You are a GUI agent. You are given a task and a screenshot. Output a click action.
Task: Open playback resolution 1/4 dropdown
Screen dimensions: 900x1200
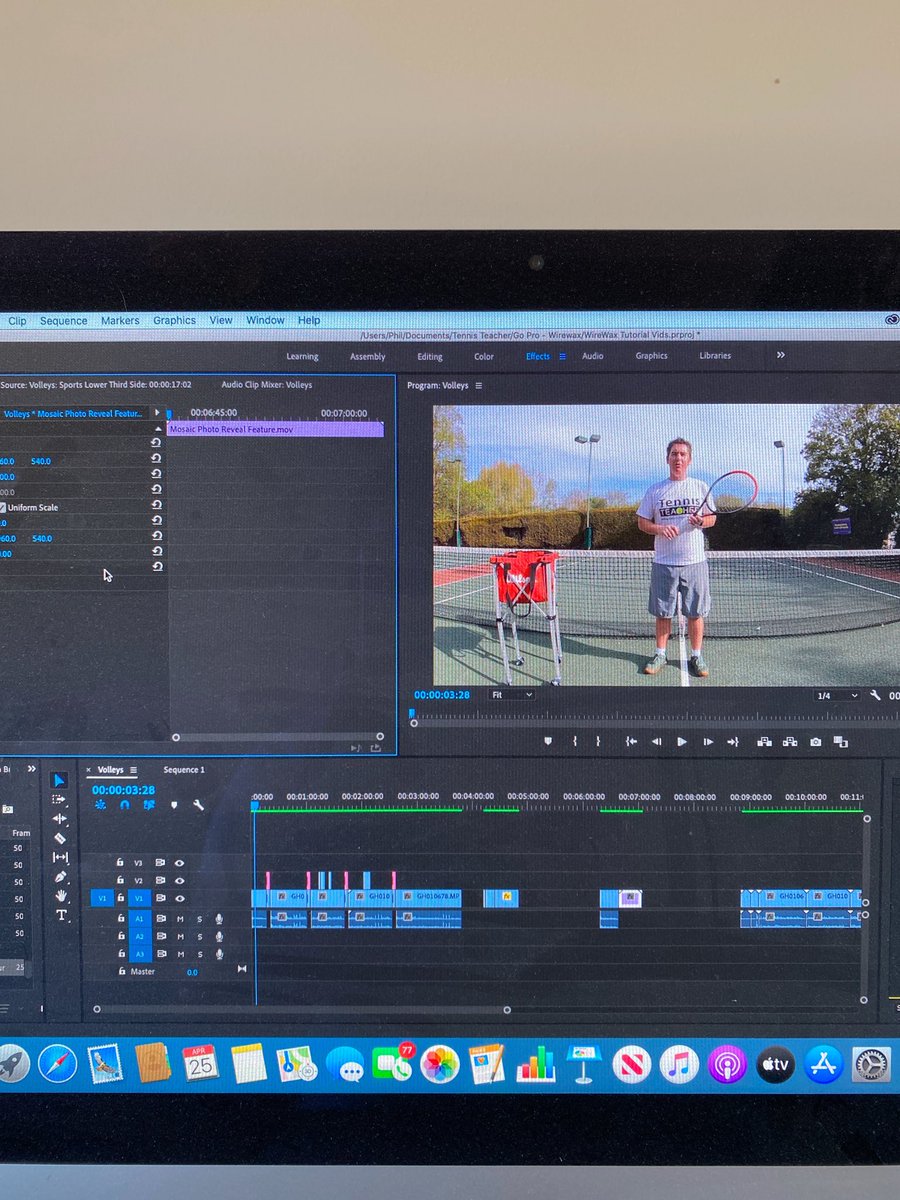(x=836, y=695)
